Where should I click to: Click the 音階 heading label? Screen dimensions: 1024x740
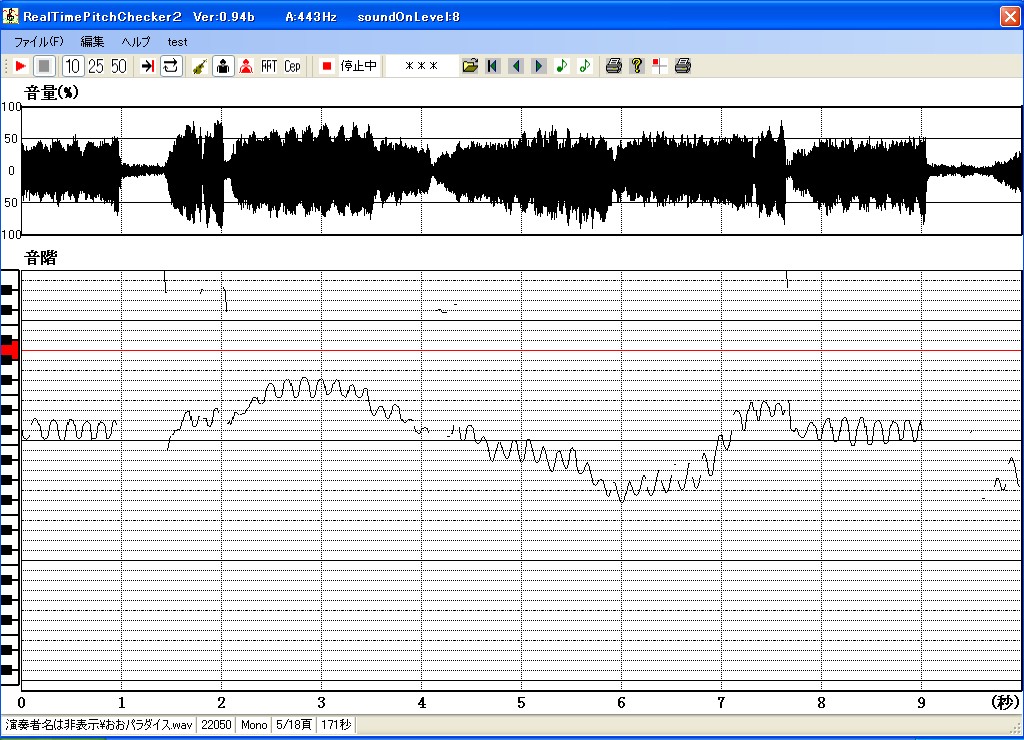40,258
